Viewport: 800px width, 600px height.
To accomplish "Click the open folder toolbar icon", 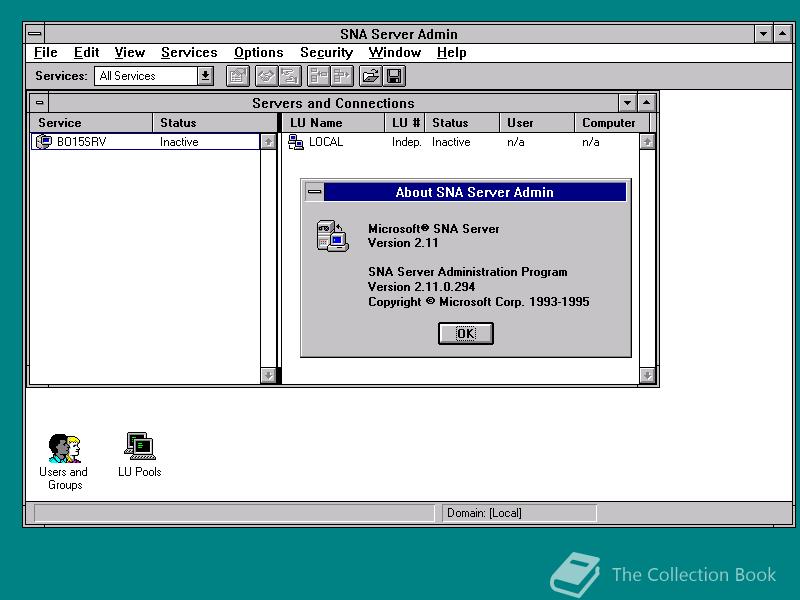I will (x=370, y=77).
